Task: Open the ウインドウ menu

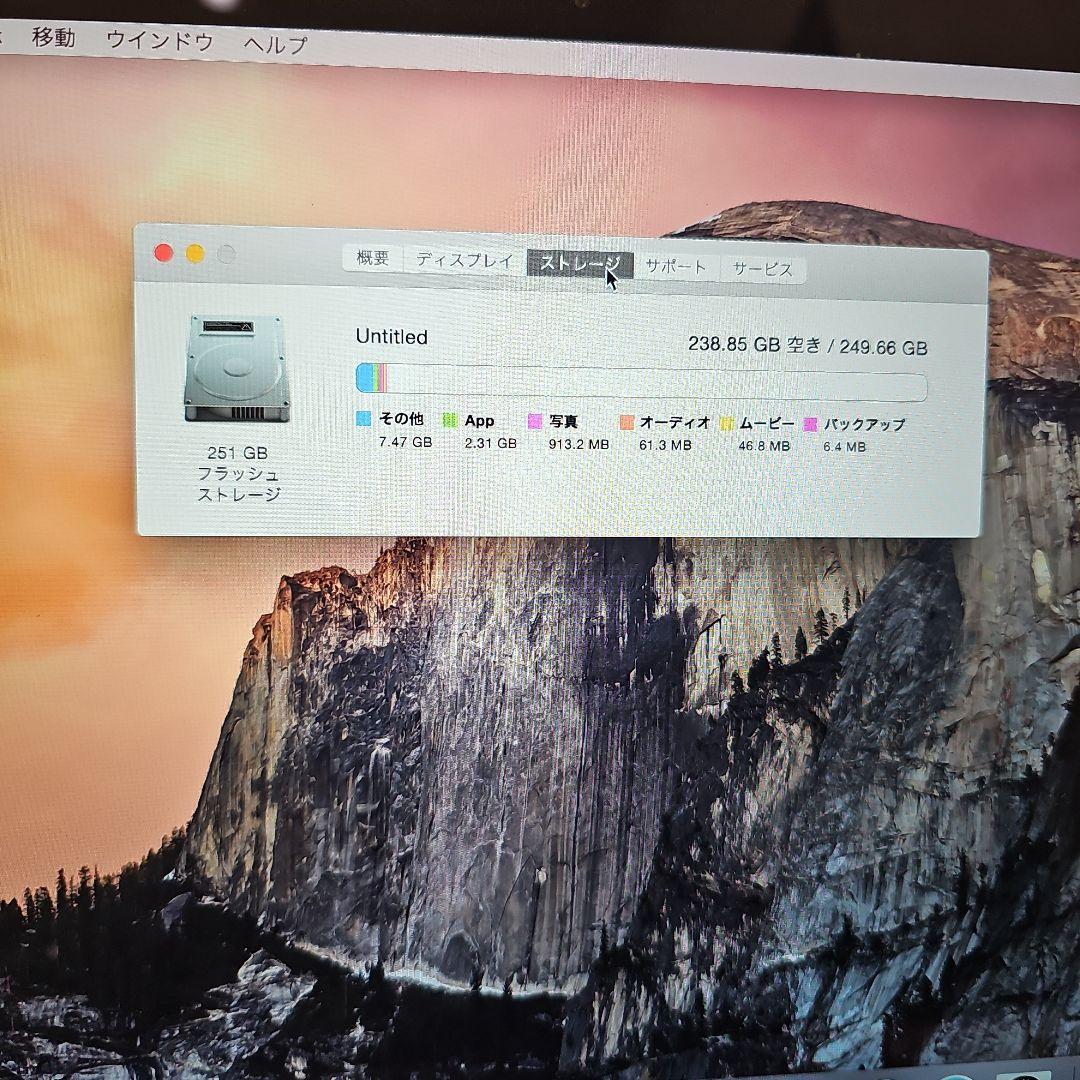Action: (160, 44)
